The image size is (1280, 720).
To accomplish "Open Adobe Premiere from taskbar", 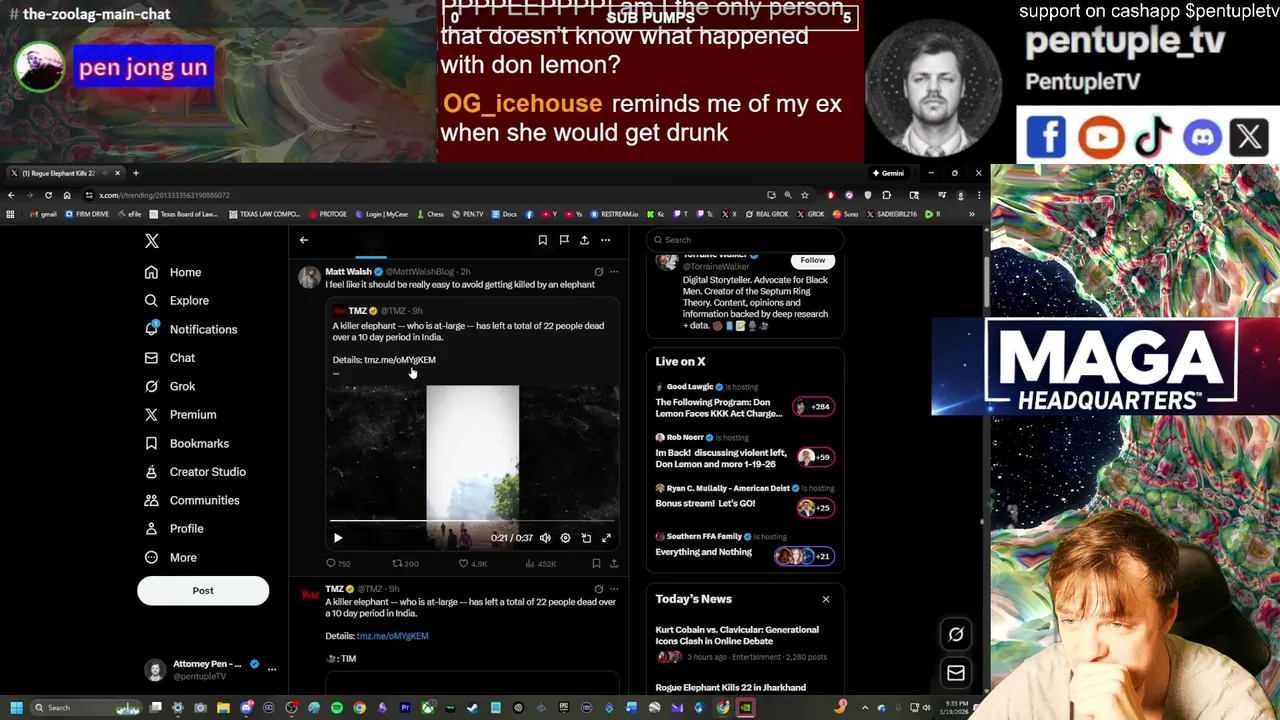I will 405,708.
